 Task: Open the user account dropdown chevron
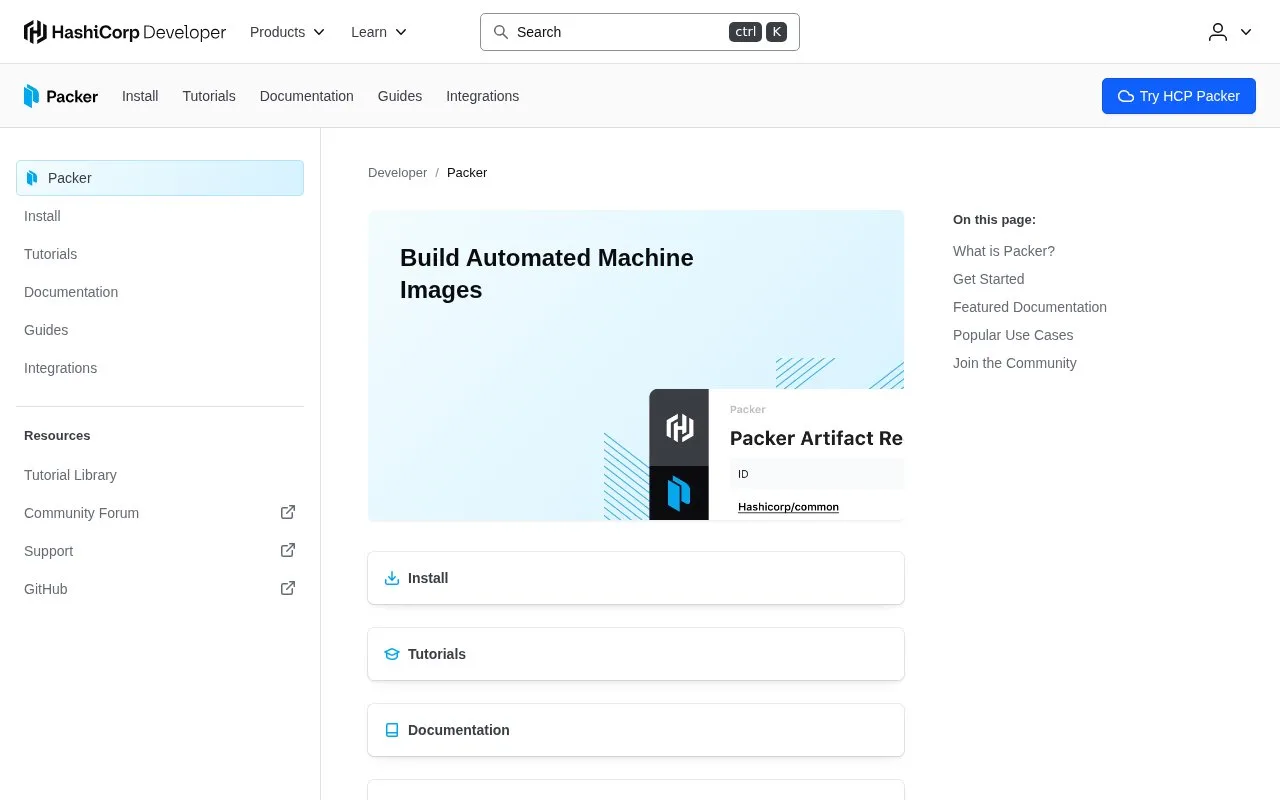pos(1246,32)
